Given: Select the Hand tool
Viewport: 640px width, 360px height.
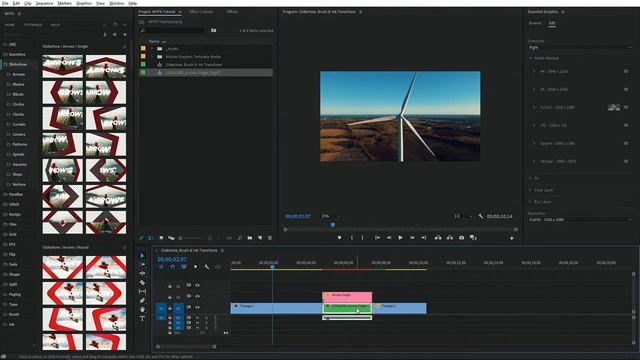Looking at the screenshot, I should (142, 309).
